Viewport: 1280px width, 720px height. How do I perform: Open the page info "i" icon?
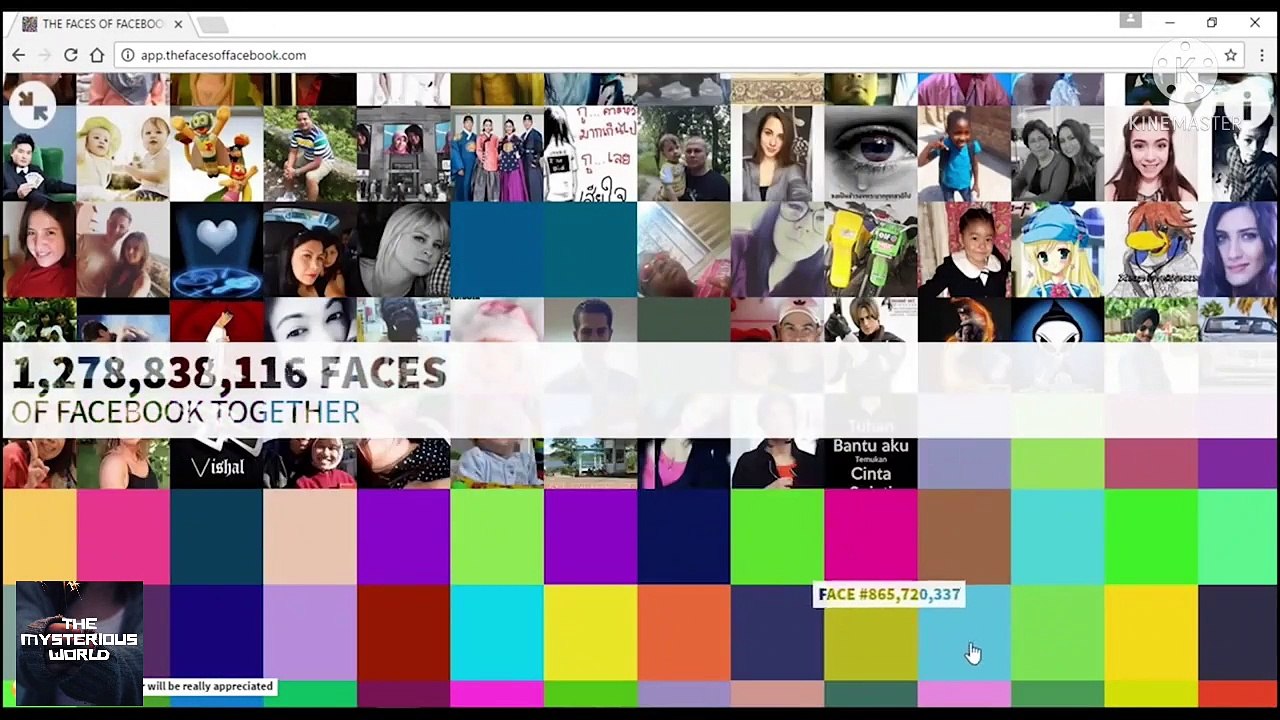1246,104
